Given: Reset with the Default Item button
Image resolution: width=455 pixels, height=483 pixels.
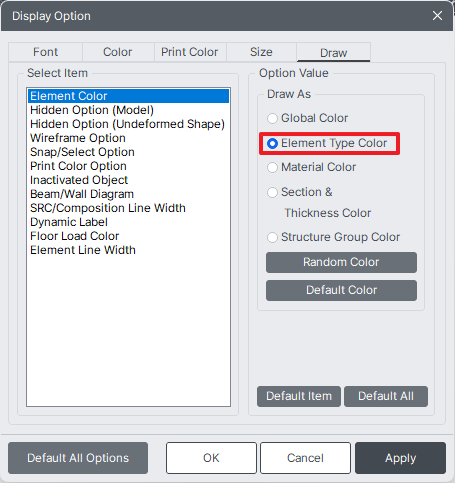Looking at the screenshot, I should [x=299, y=396].
